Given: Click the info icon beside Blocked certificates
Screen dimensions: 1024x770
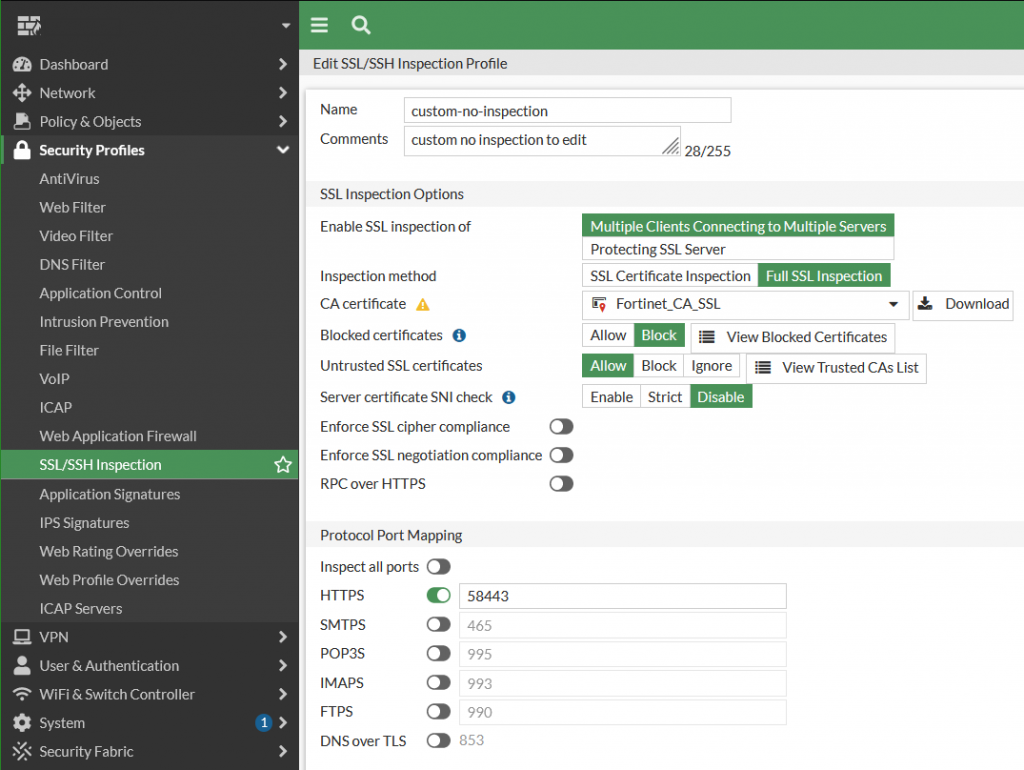Looking at the screenshot, I should point(459,336).
